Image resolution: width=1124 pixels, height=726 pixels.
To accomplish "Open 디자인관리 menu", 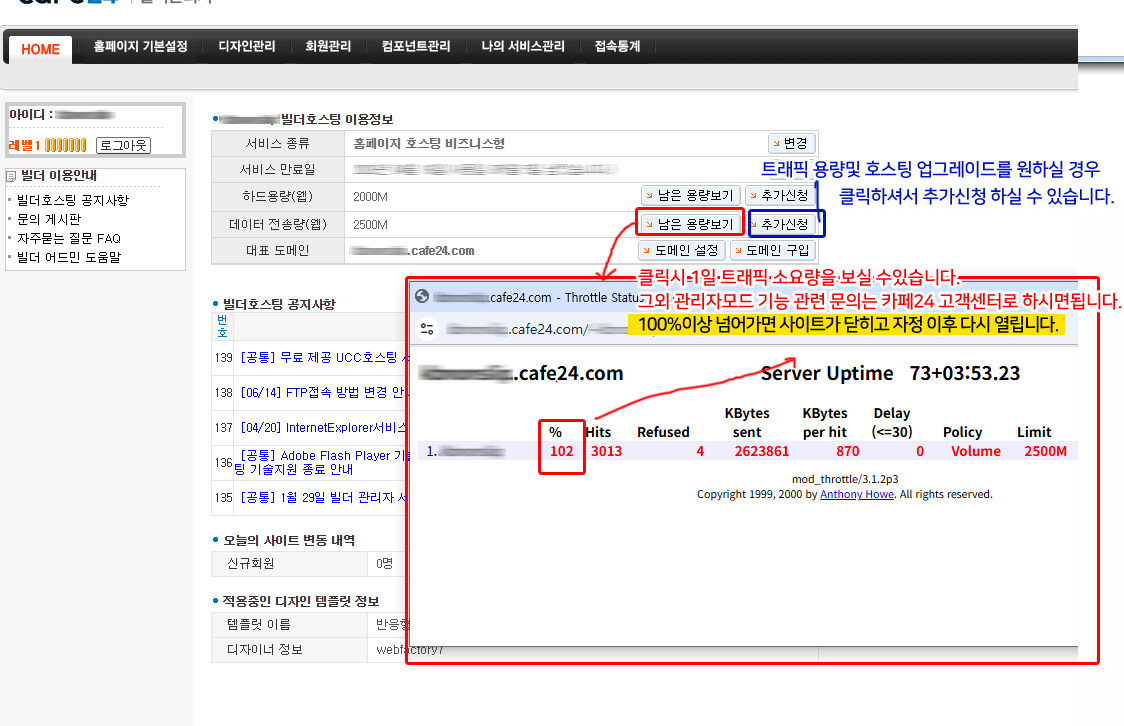I will click(247, 47).
